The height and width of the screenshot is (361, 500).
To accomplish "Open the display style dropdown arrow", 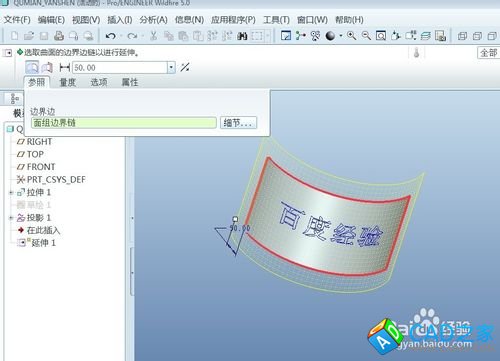I will [341, 35].
